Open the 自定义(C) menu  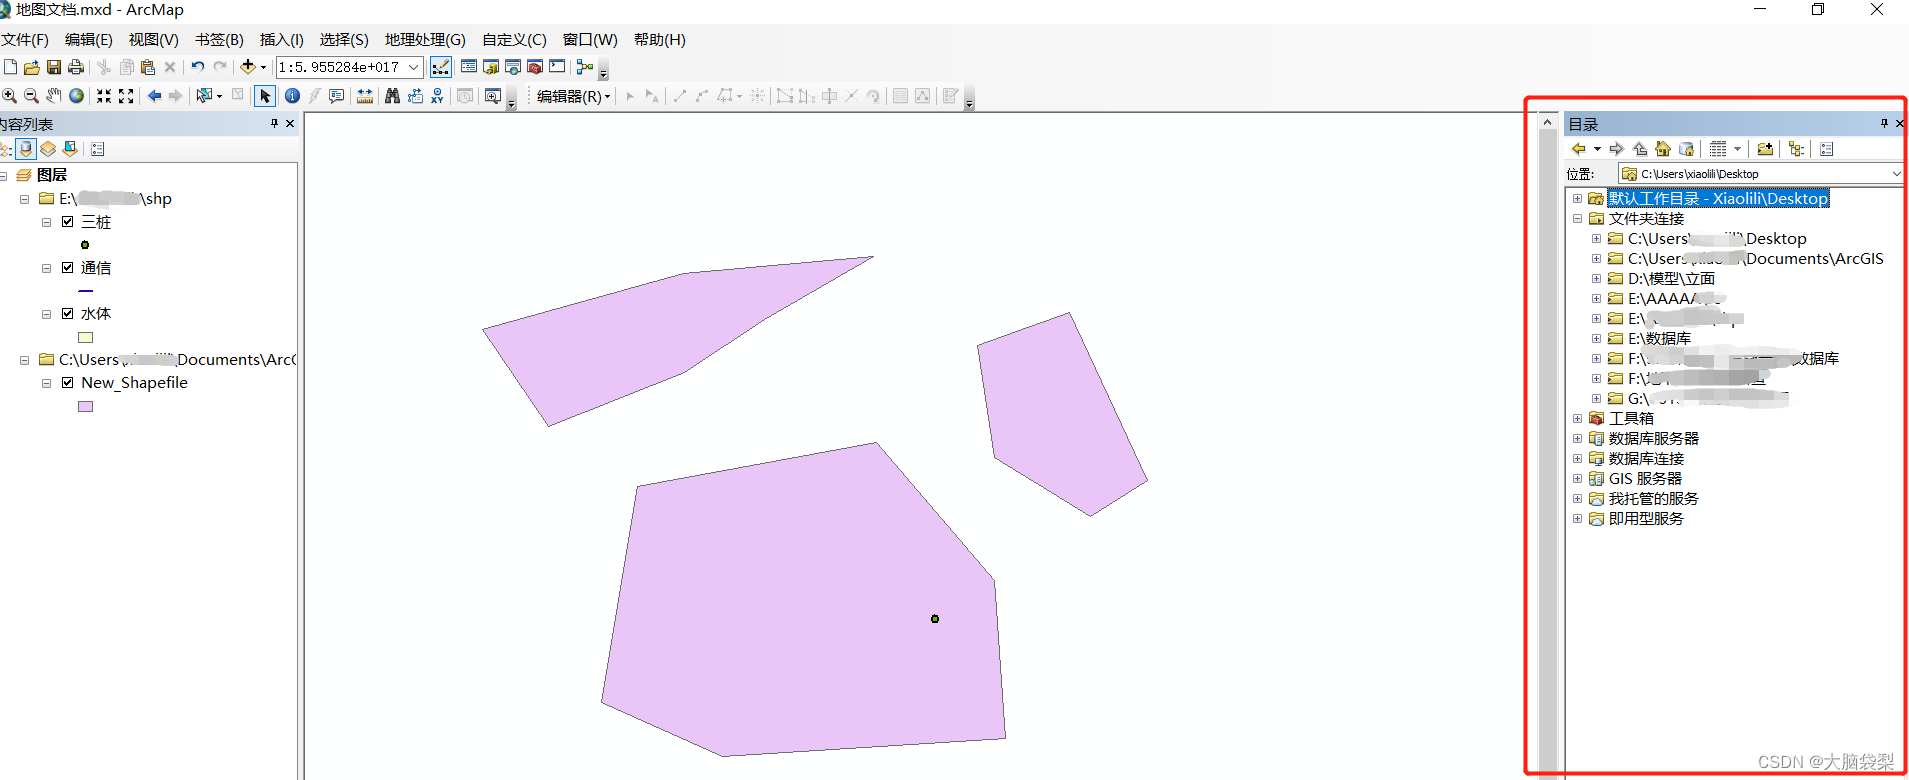click(514, 40)
